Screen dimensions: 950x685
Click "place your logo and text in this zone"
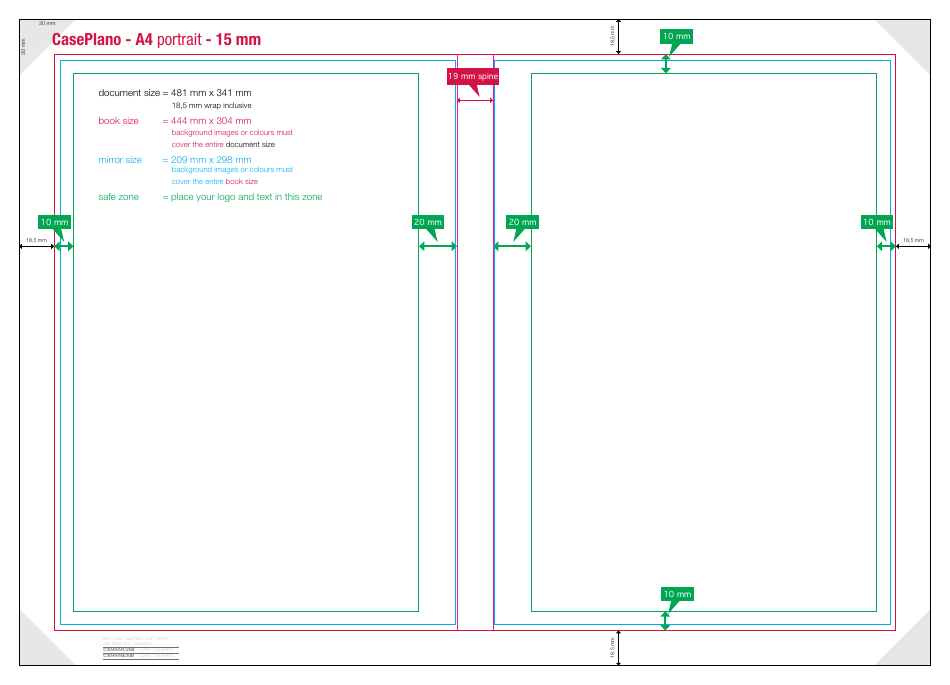click(246, 197)
